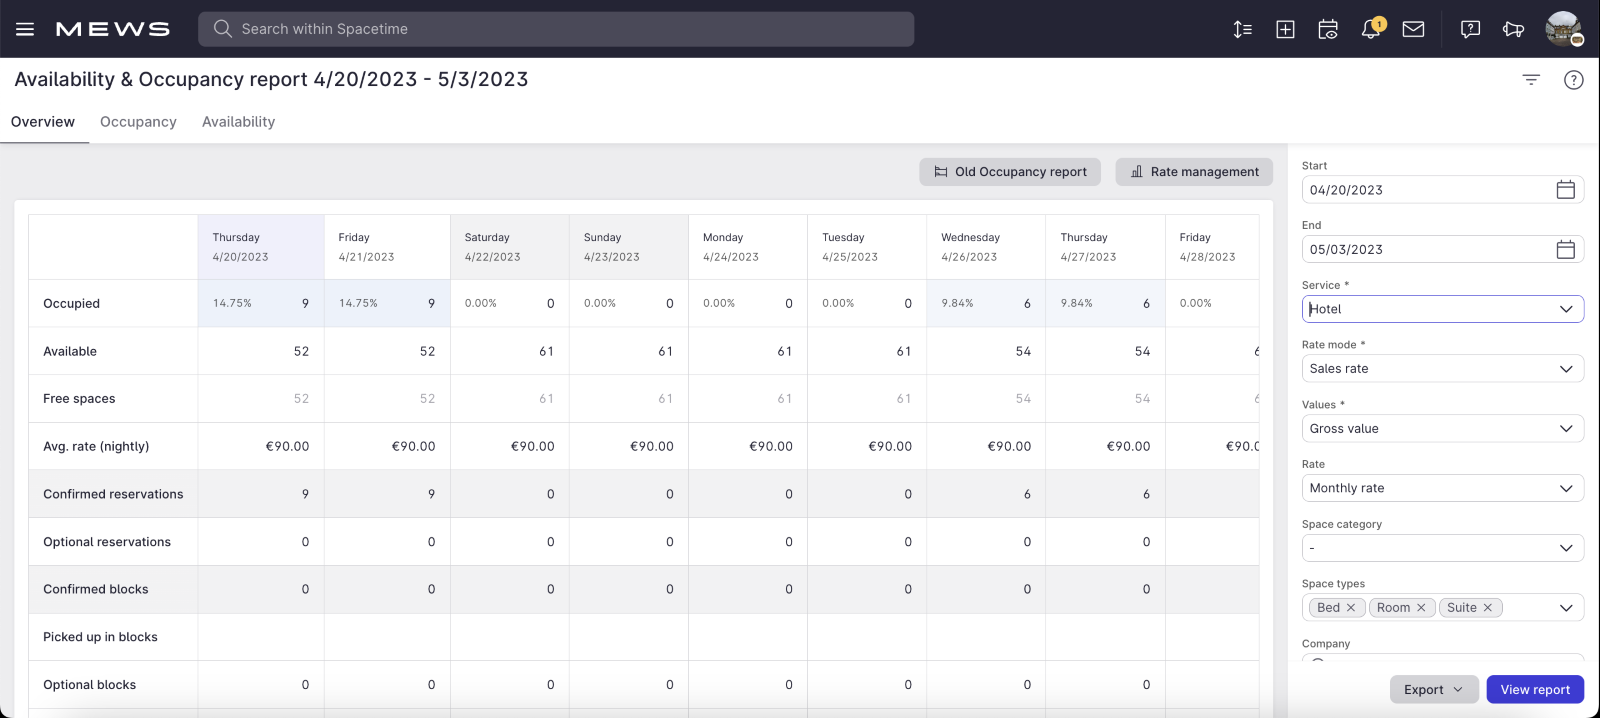The height and width of the screenshot is (718, 1600).
Task: Open the hamburger main menu
Action: point(25,29)
